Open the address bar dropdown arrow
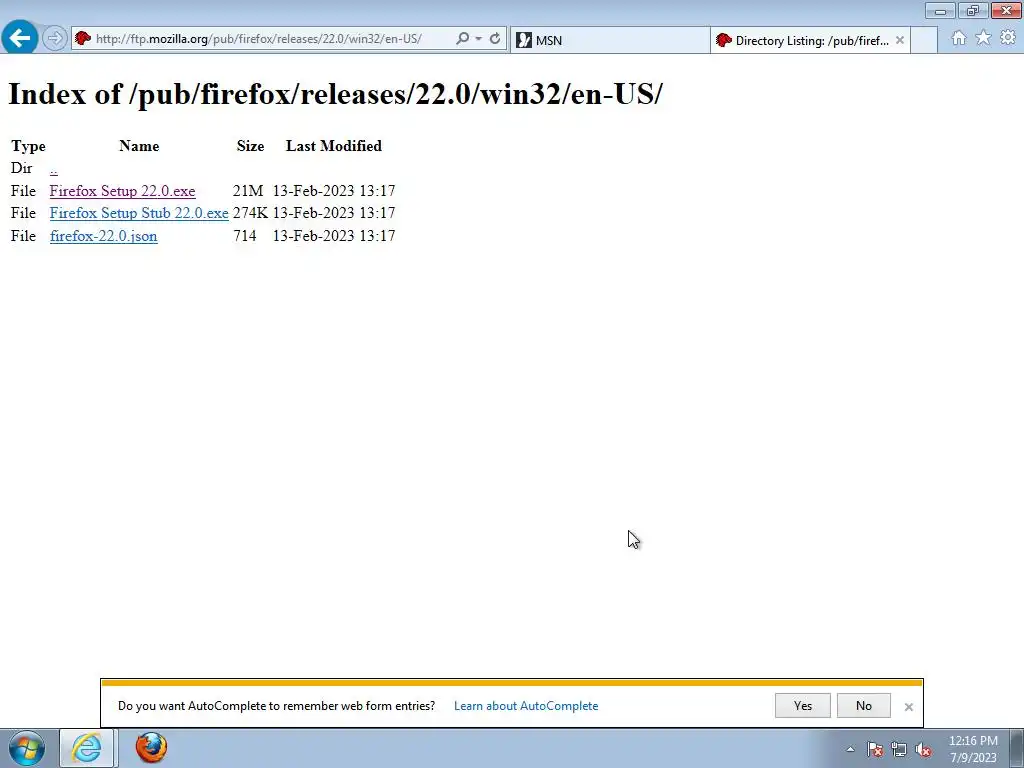Screen dimensions: 1024x768 click(x=479, y=39)
